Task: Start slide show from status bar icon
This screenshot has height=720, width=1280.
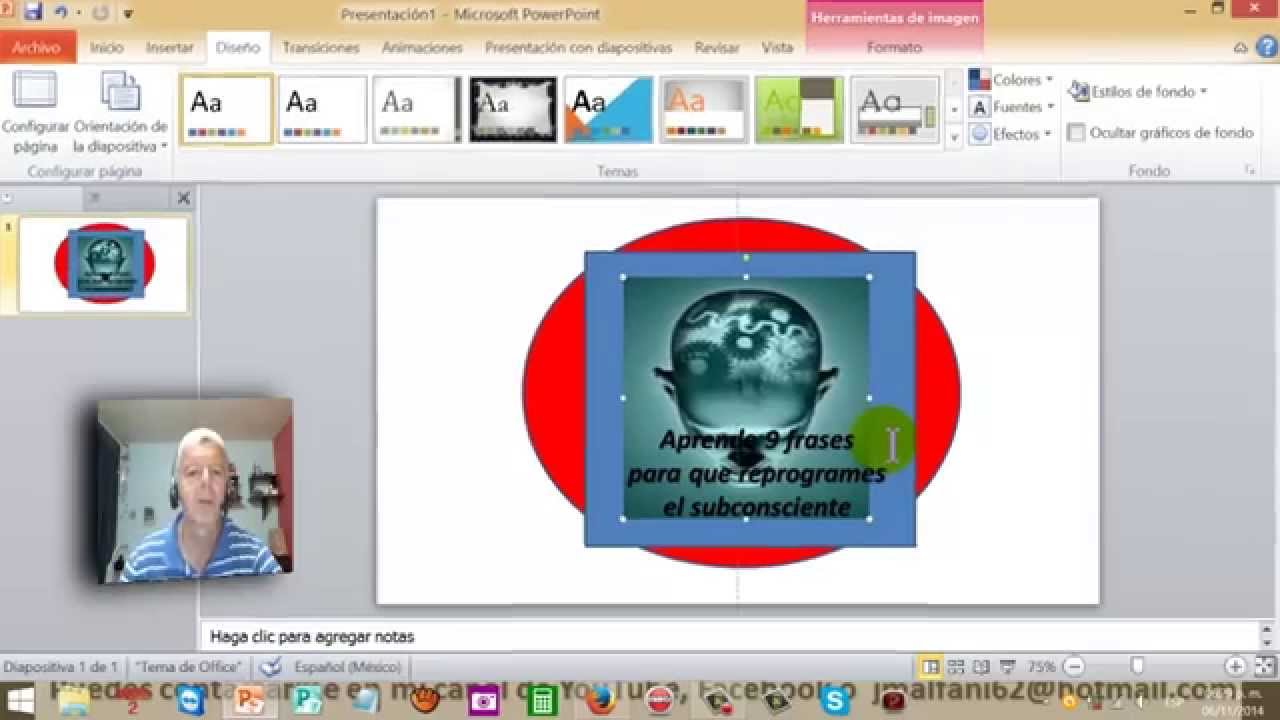Action: click(1007, 666)
